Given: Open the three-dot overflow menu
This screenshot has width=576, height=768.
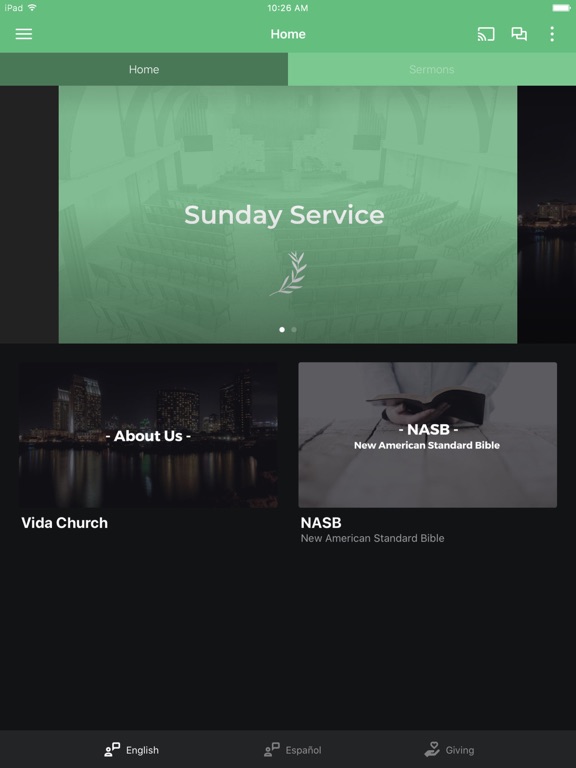Looking at the screenshot, I should pyautogui.click(x=552, y=34).
